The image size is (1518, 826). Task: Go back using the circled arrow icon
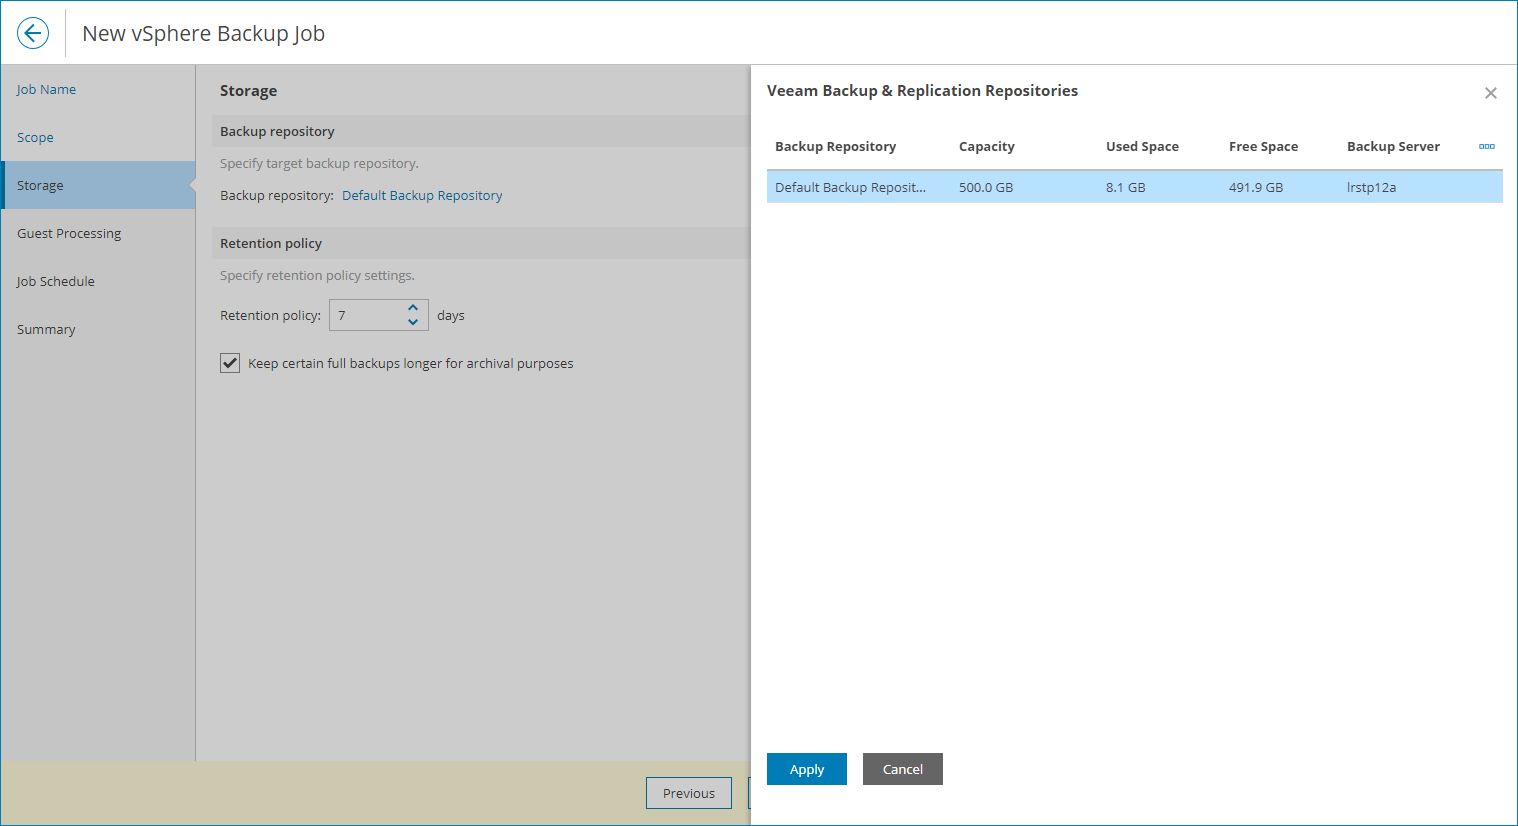tap(33, 33)
